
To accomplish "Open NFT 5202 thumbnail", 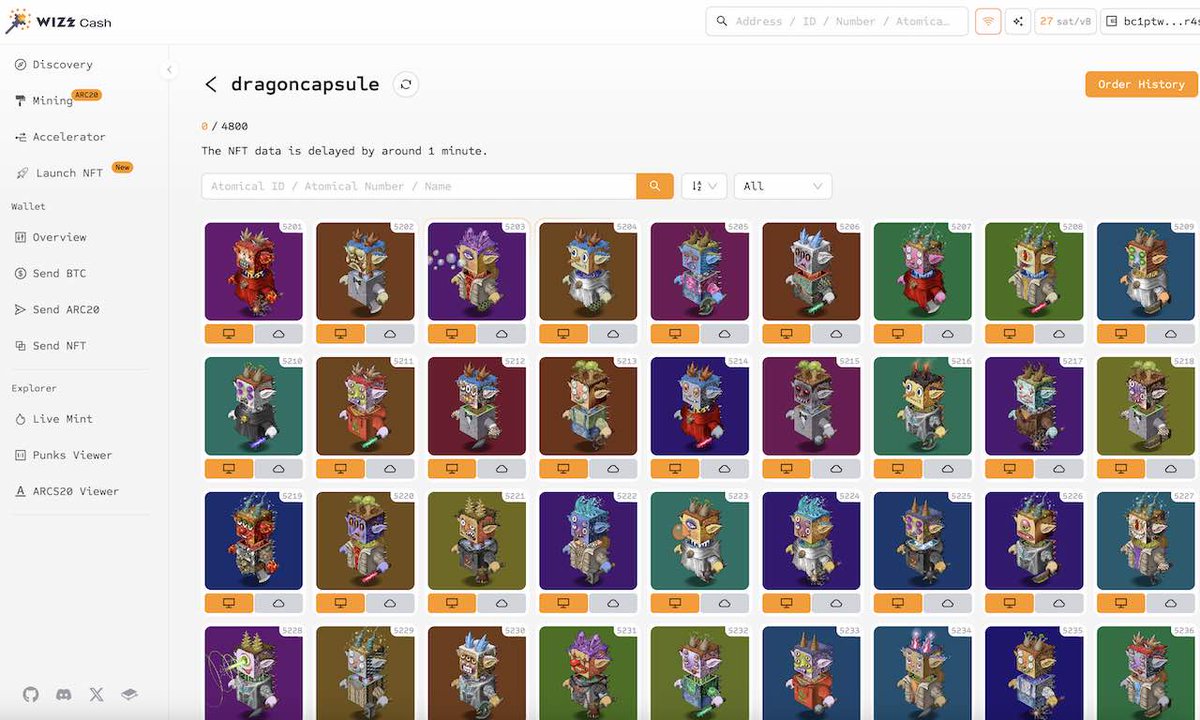I will coord(365,271).
